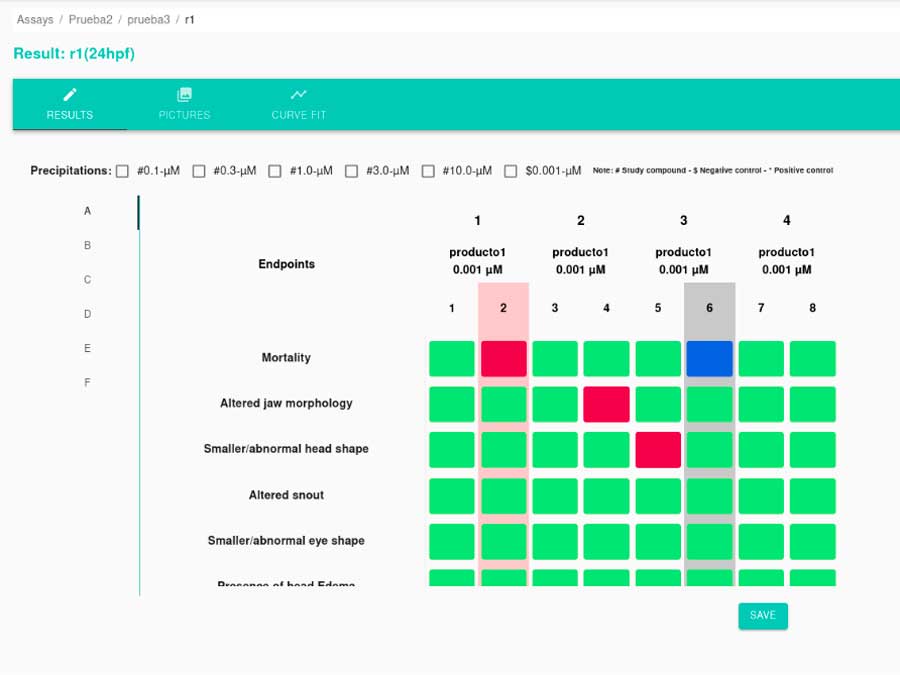This screenshot has width=900, height=675.
Task: Click well column header 6
Action: 709,308
